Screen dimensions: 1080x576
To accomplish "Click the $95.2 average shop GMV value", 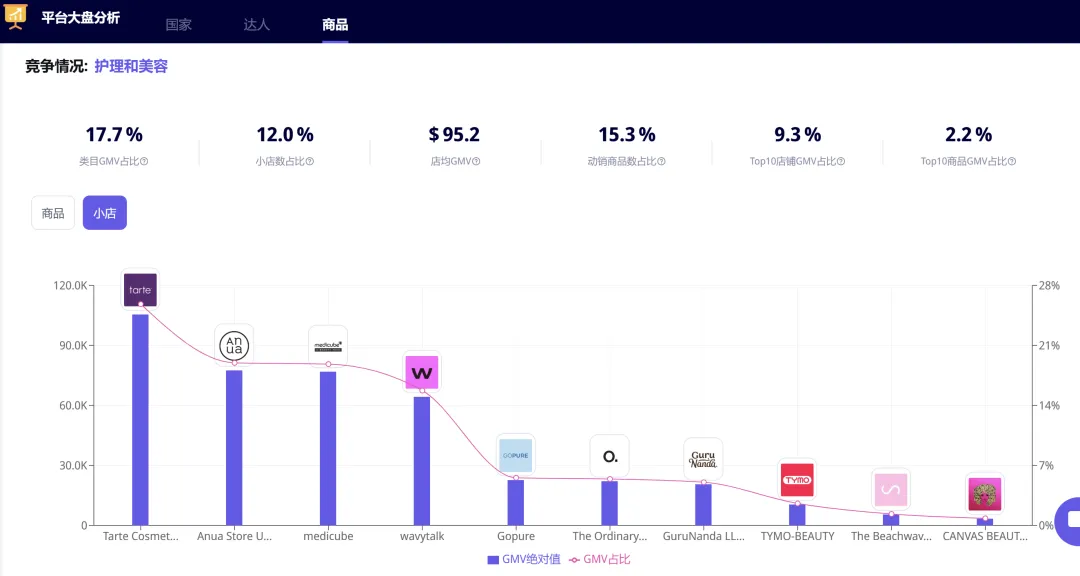I will [x=454, y=134].
